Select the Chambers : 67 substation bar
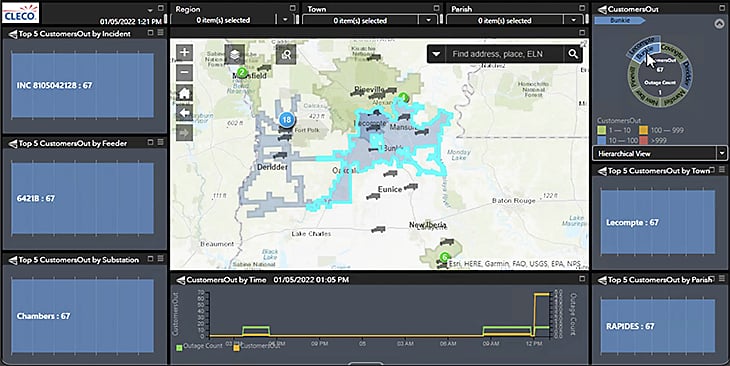Image resolution: width=730 pixels, height=366 pixels. pyautogui.click(x=83, y=316)
